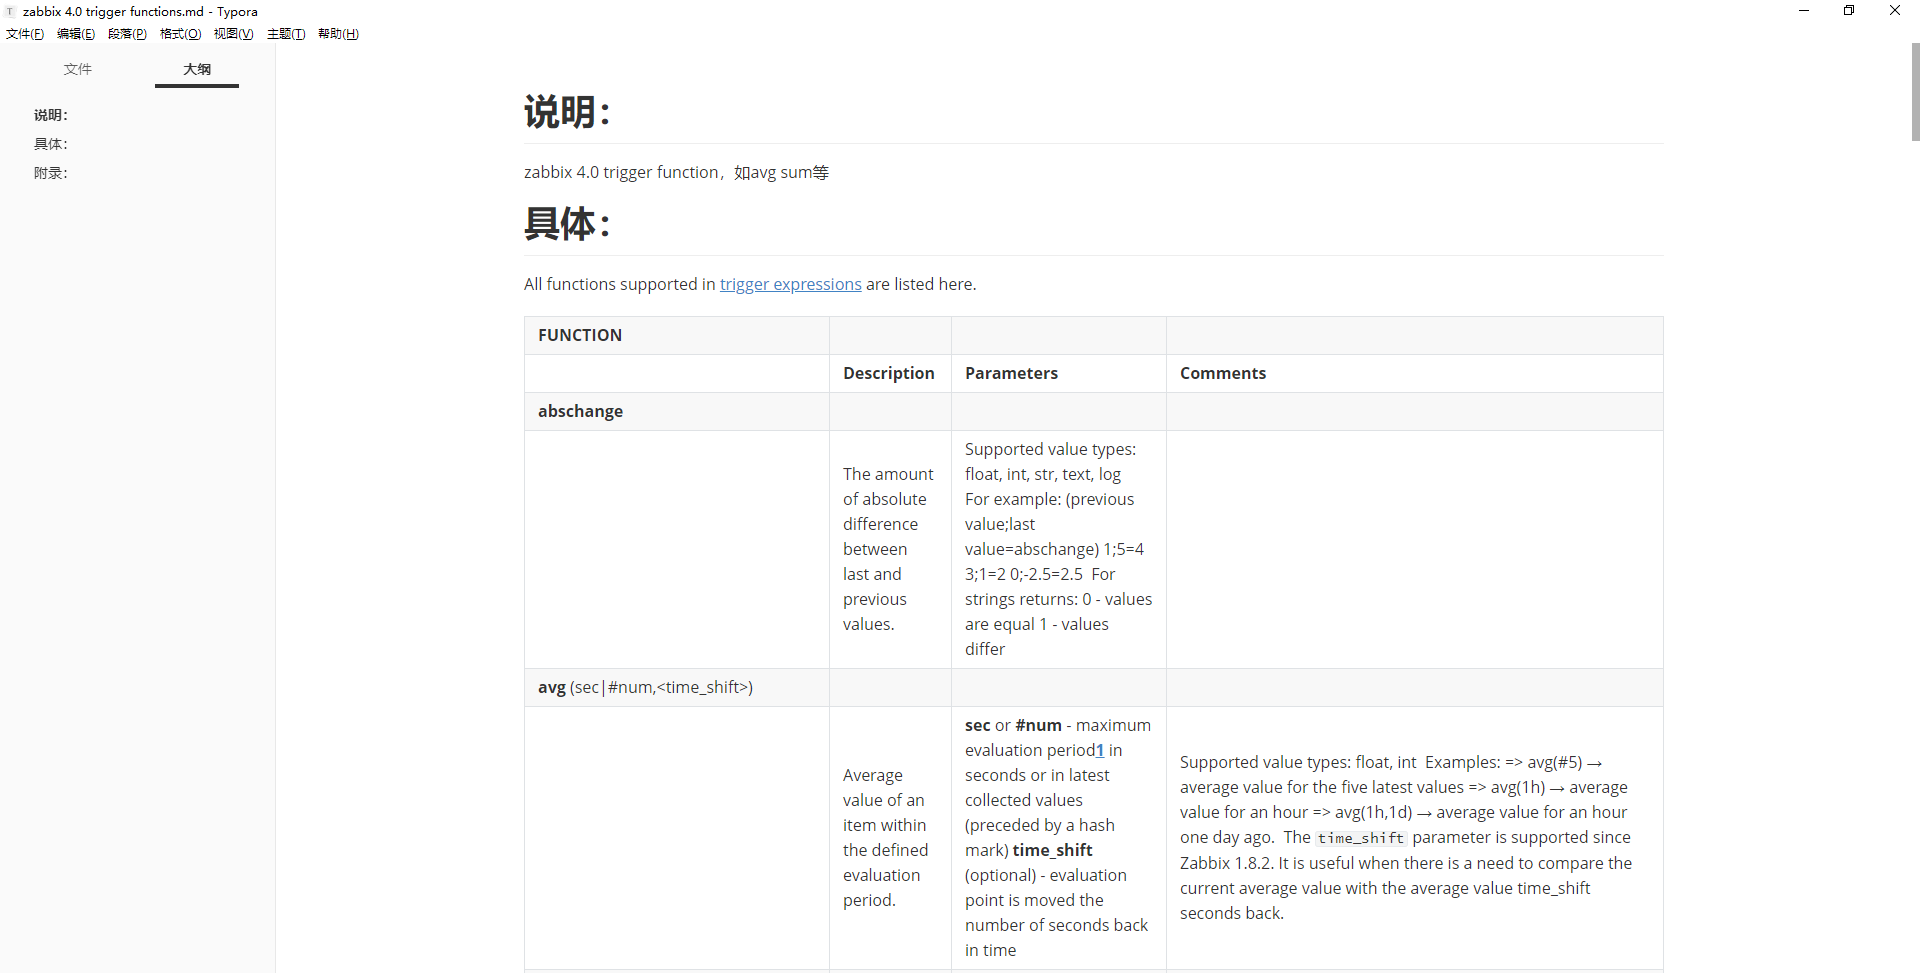
Task: Open the 格式(O) menu
Action: (x=180, y=34)
